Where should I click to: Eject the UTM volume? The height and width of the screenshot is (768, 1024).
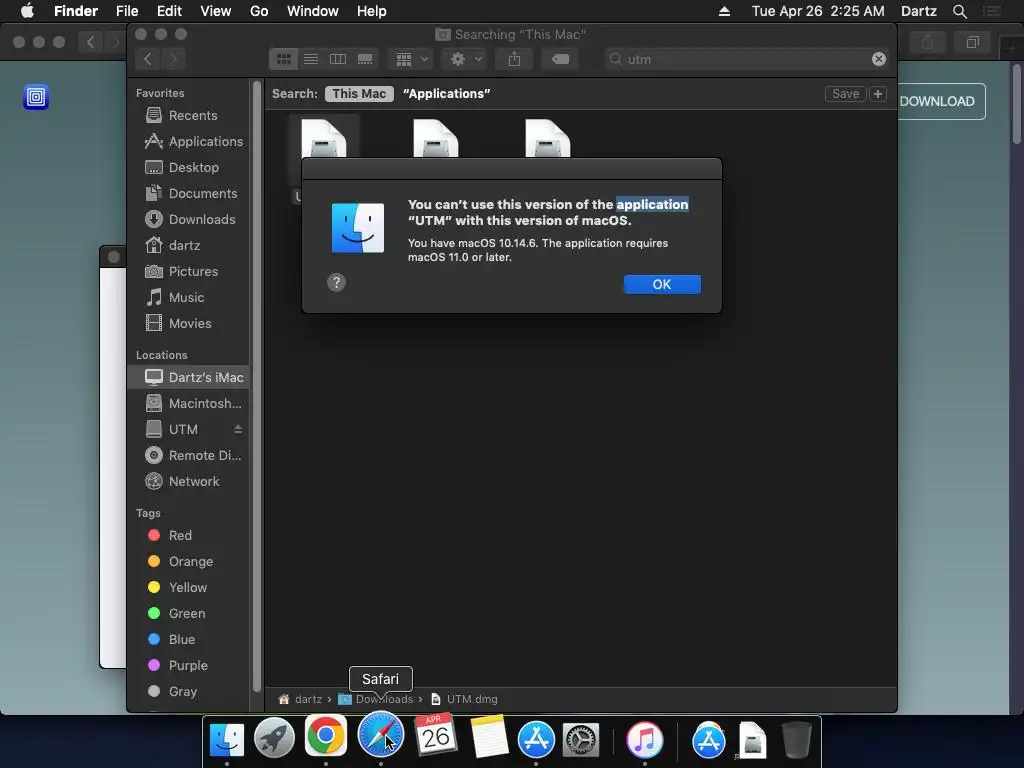238,429
